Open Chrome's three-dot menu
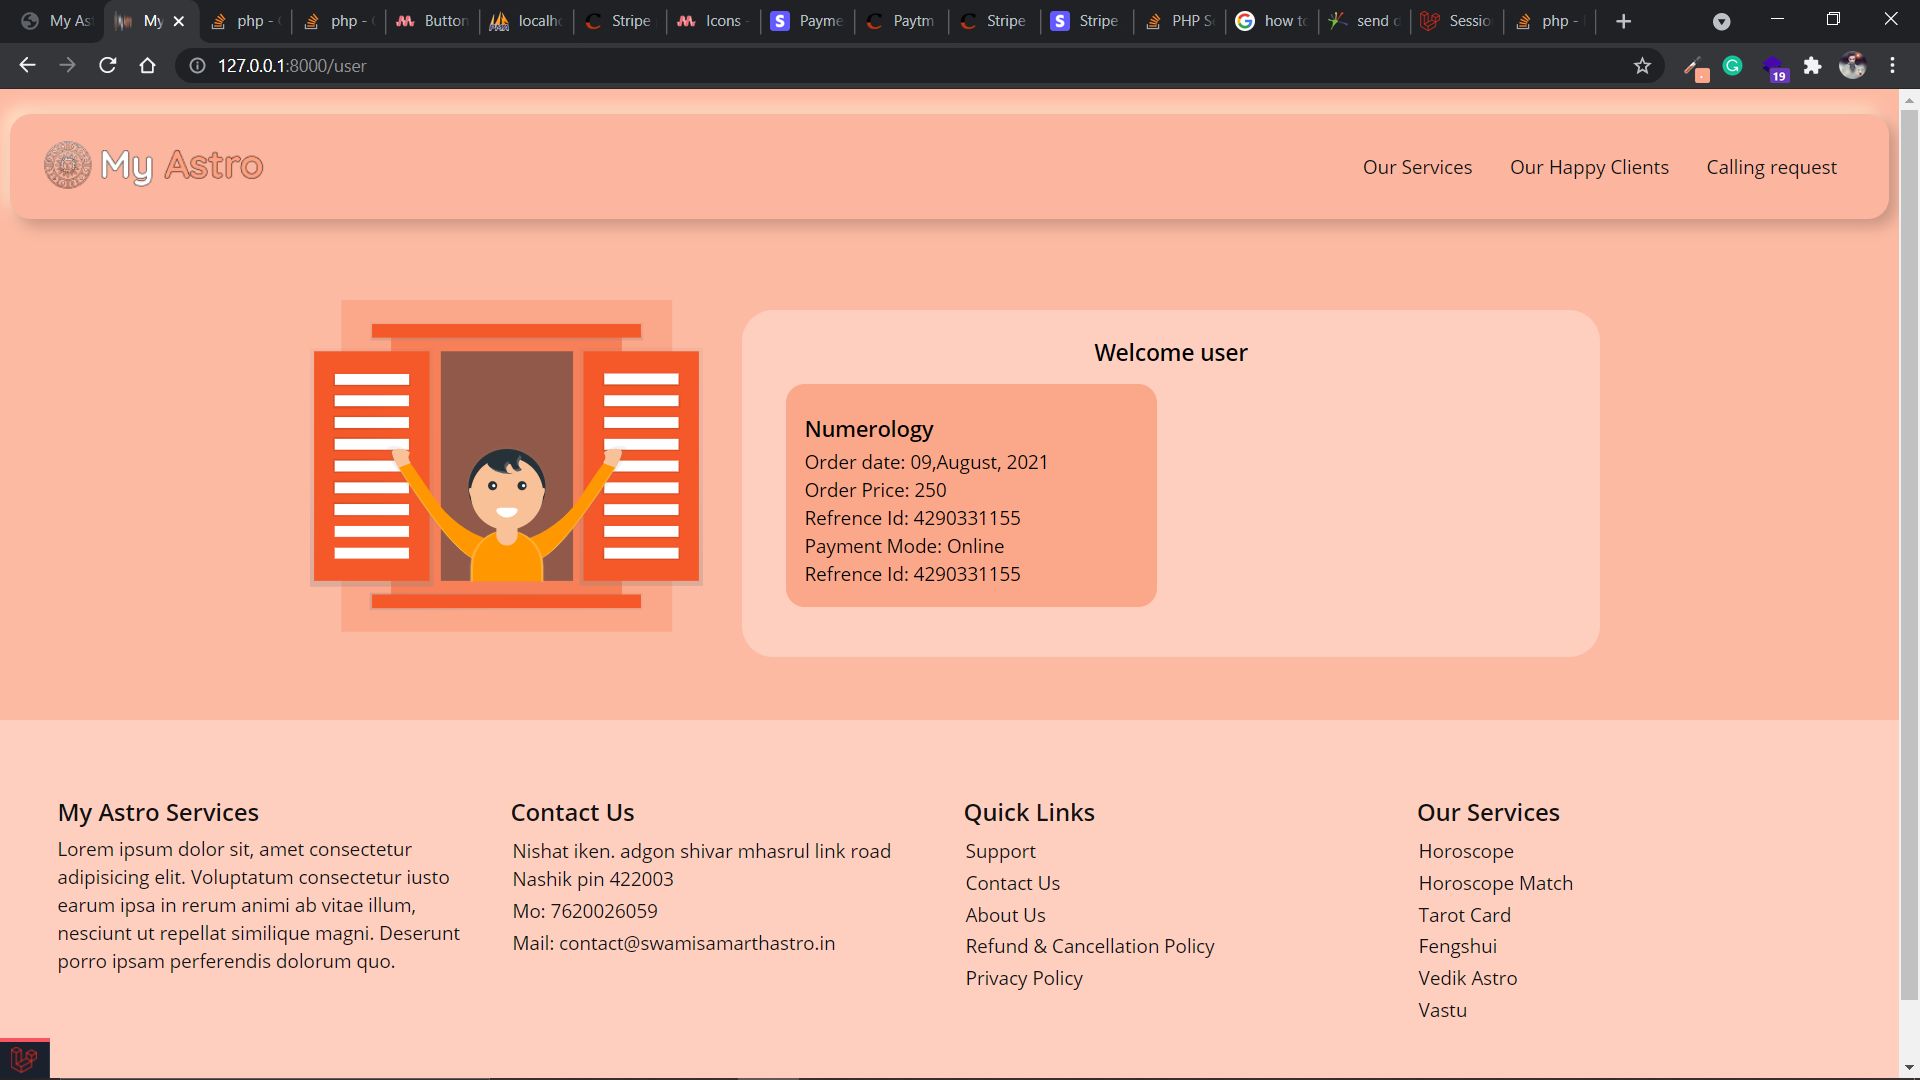1920x1080 pixels. click(1892, 66)
